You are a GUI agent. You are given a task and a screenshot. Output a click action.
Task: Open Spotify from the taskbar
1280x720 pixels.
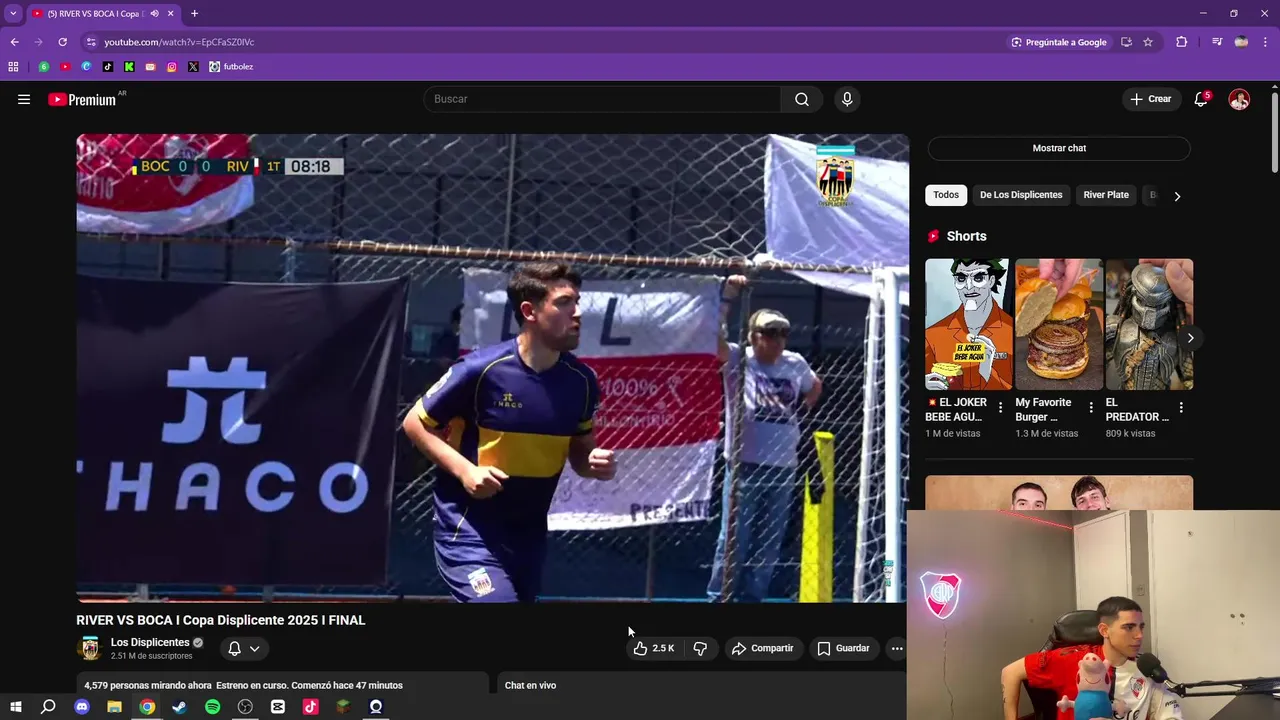pos(212,707)
